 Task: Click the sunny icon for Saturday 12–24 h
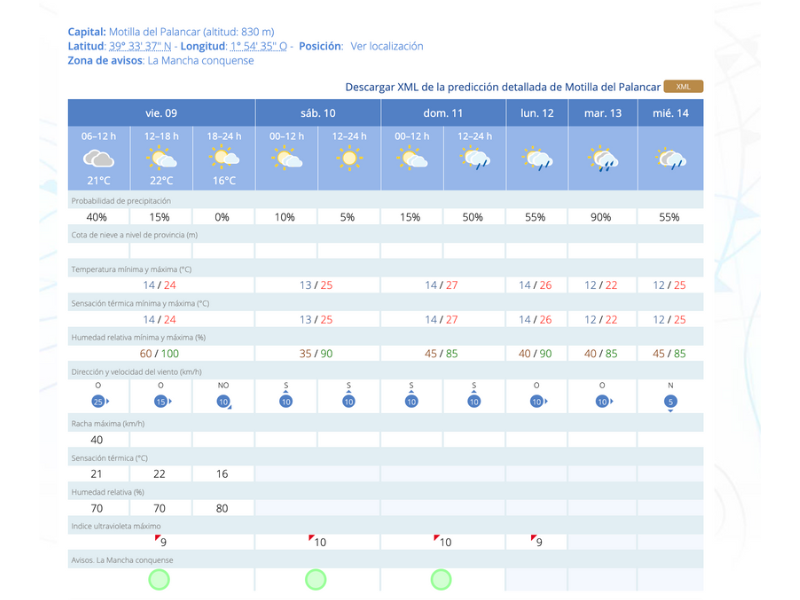tap(349, 158)
